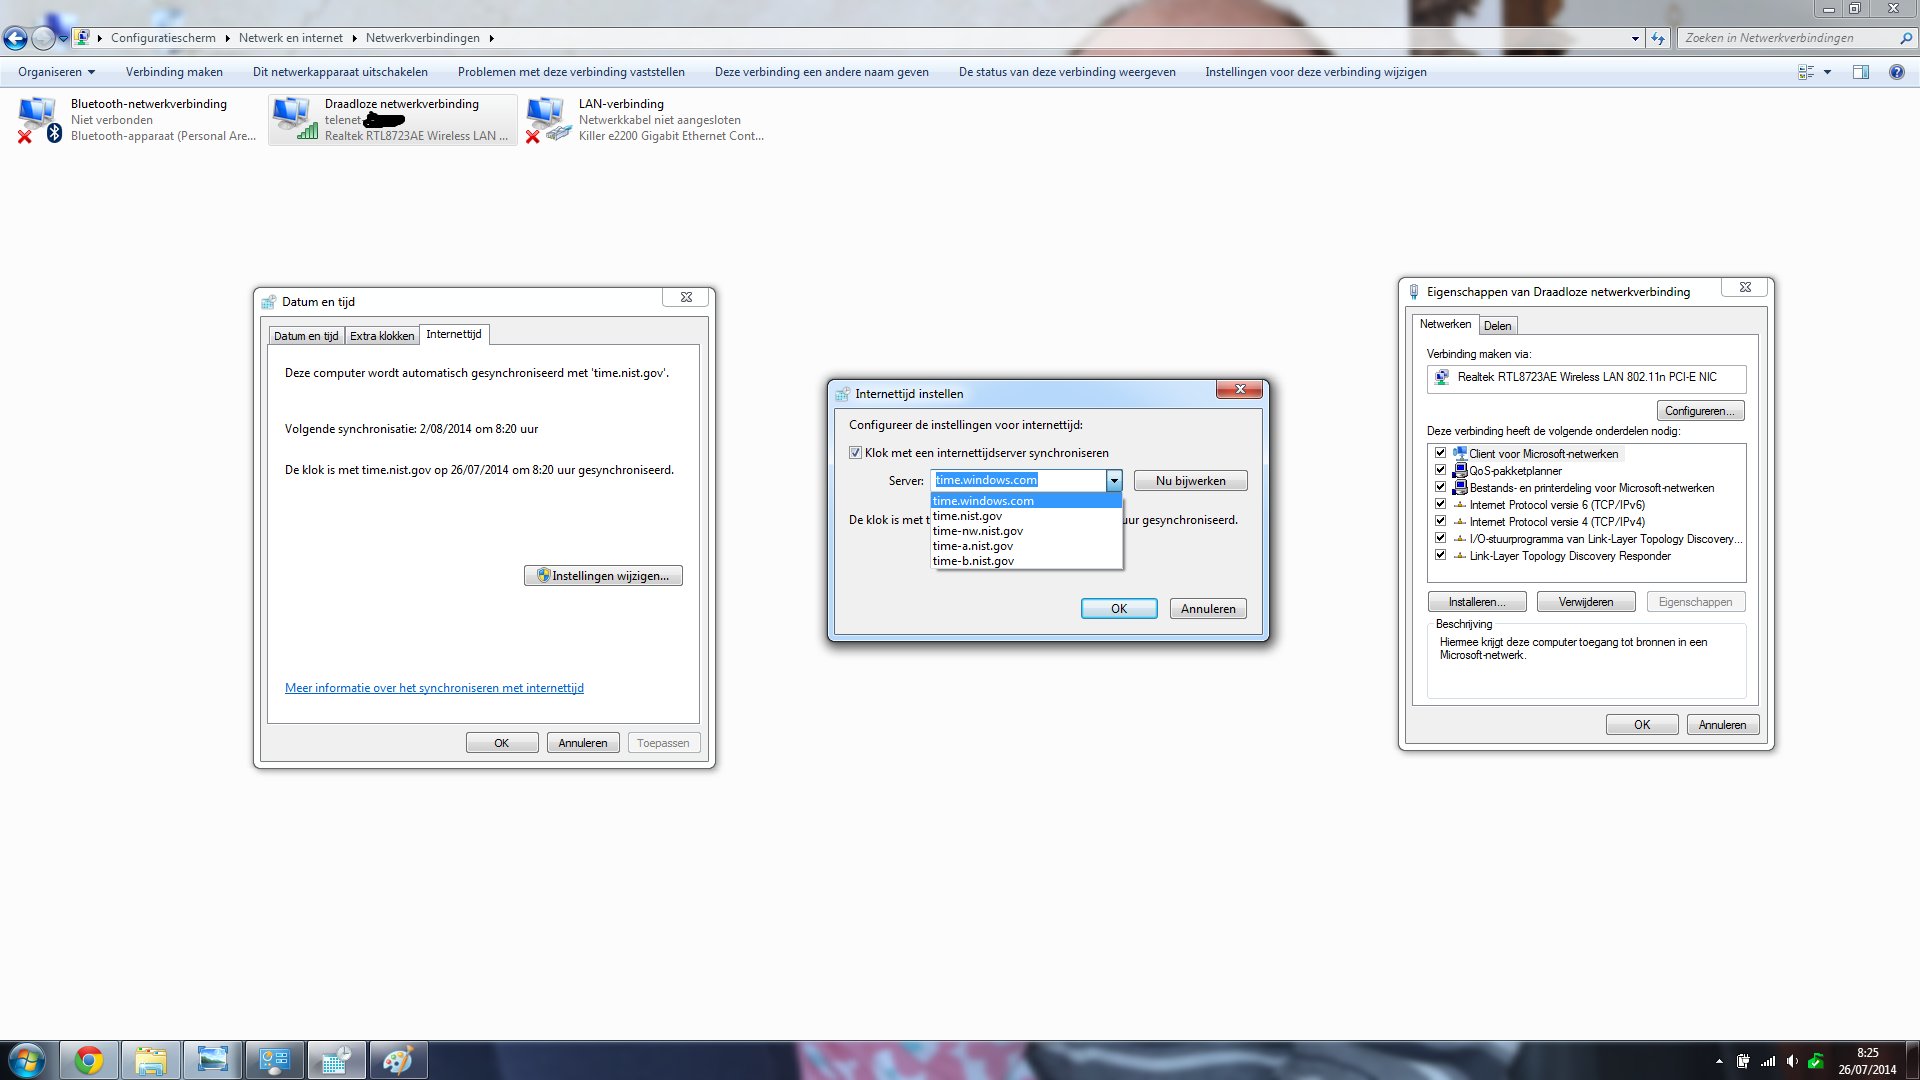Open Meer informatie over synchroniseren link
Viewport: 1920px width, 1080px height.
434,688
